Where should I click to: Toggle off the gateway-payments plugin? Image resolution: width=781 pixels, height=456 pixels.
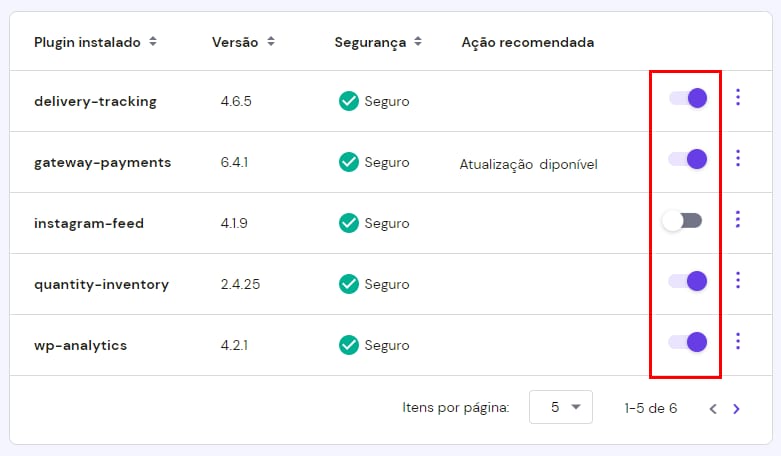687,159
